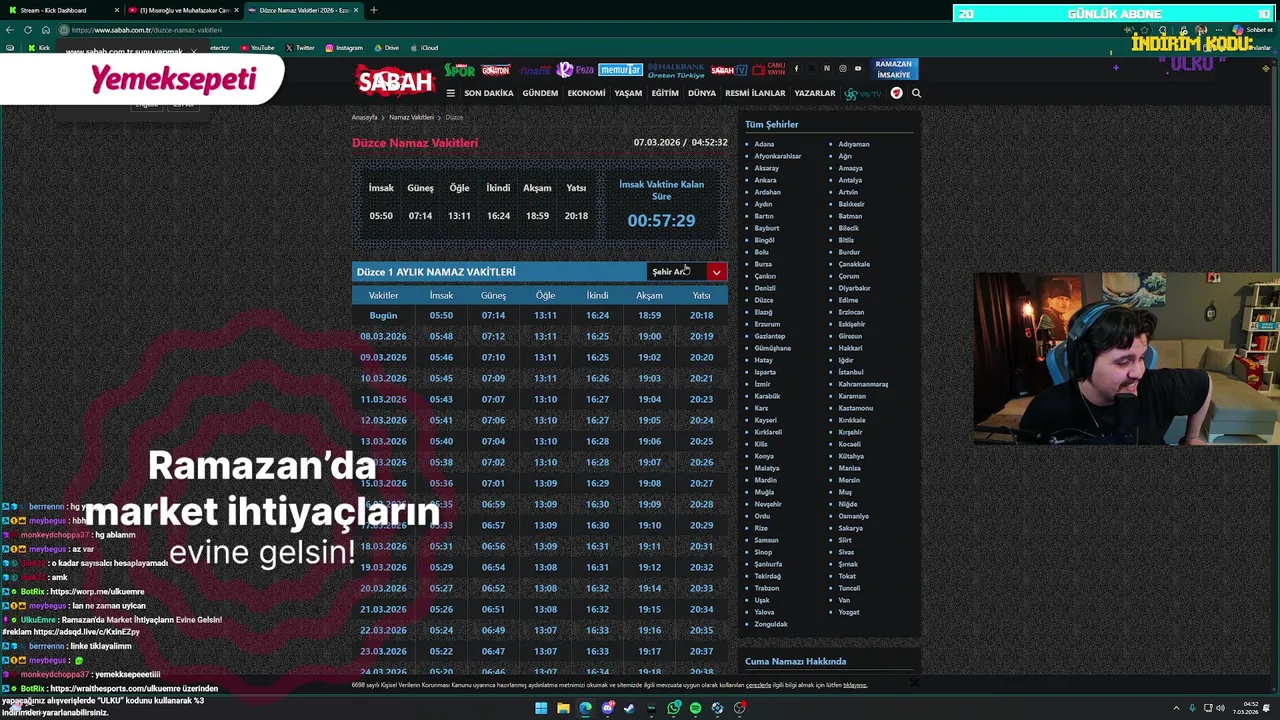Show hidden system tray icons chevron
This screenshot has width=1280, height=720.
[1176, 708]
